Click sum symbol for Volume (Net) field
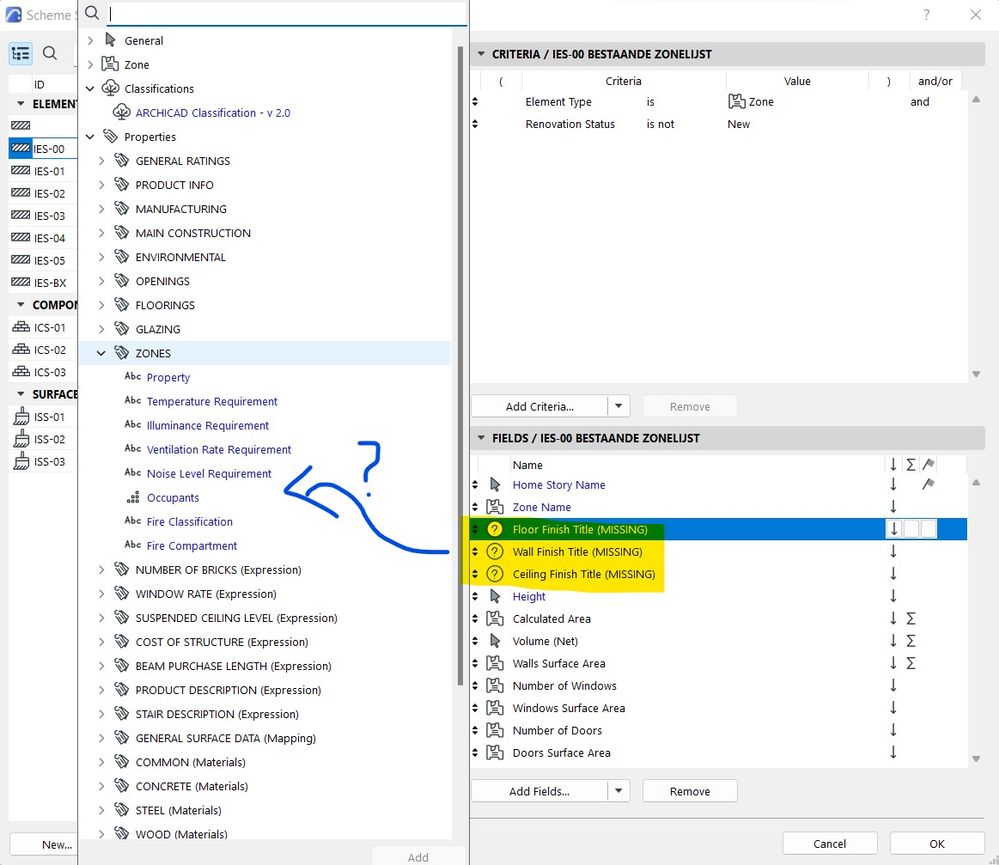 911,641
